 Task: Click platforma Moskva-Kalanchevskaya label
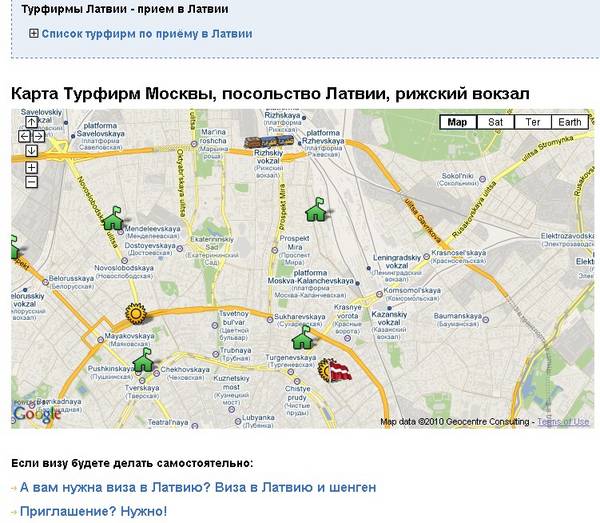point(310,284)
